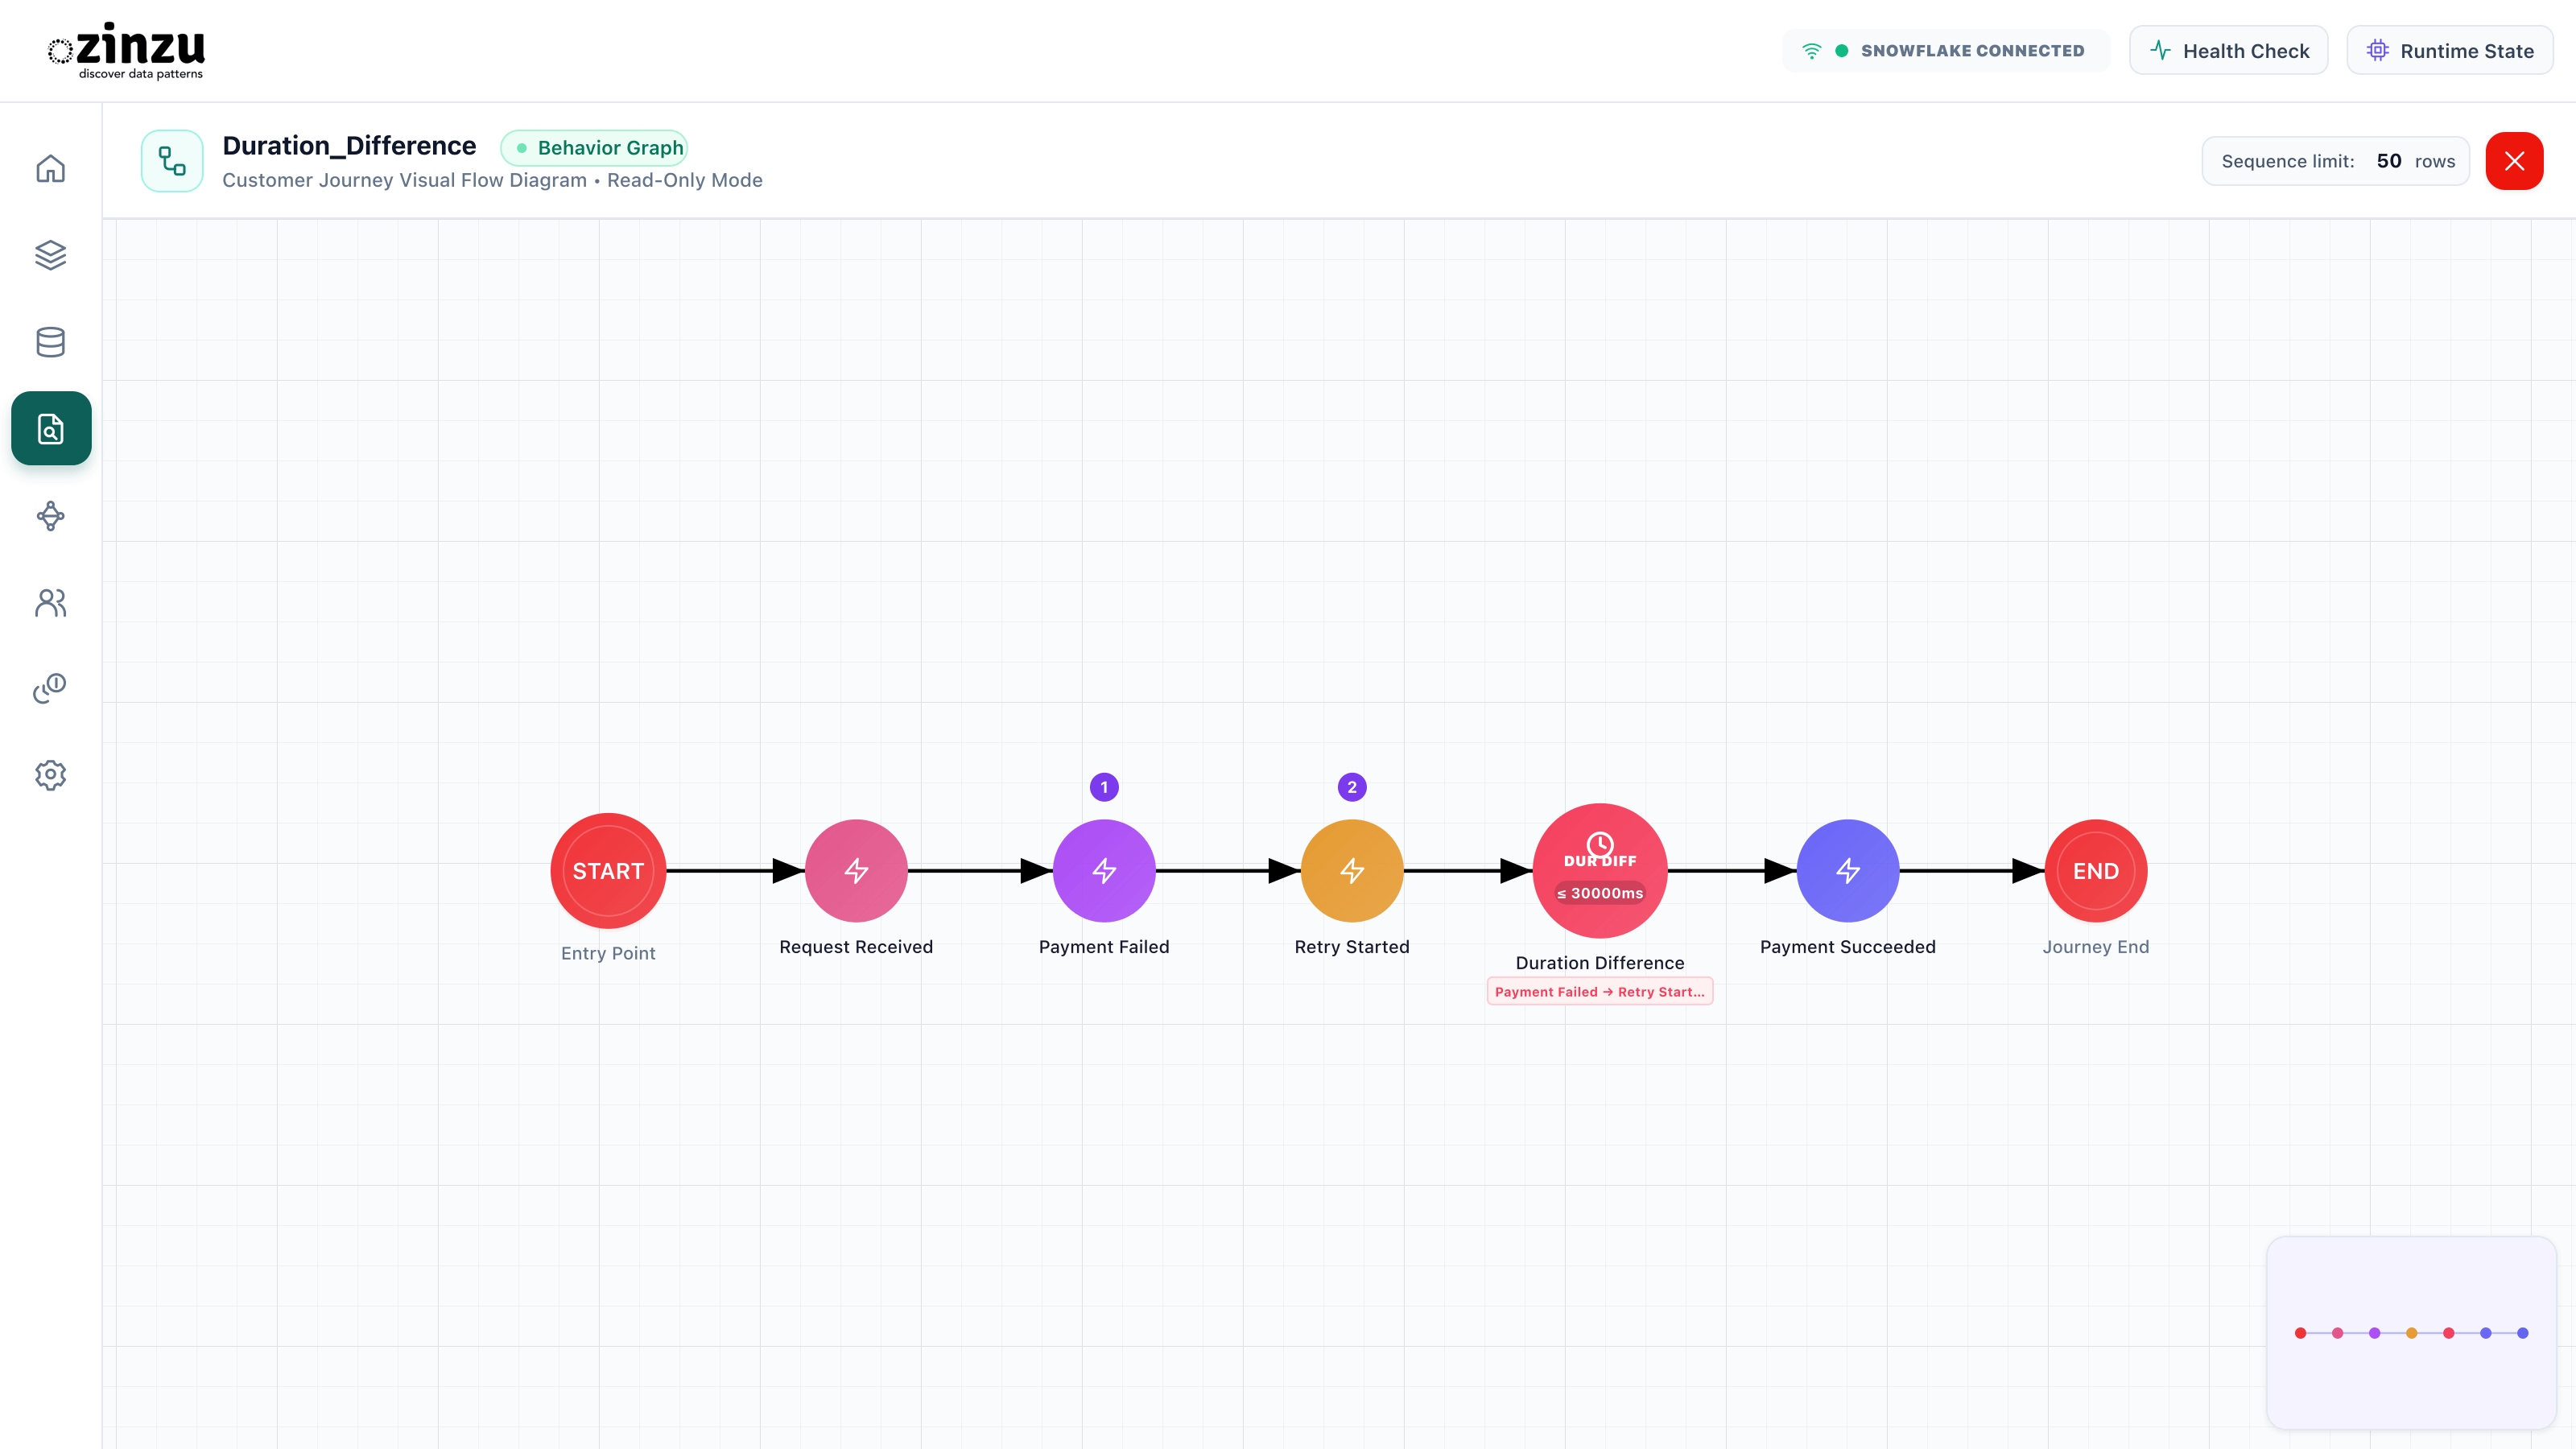2576x1449 pixels.
Task: Click the flow diagram icon beside Duration_Difference
Action: (172, 161)
